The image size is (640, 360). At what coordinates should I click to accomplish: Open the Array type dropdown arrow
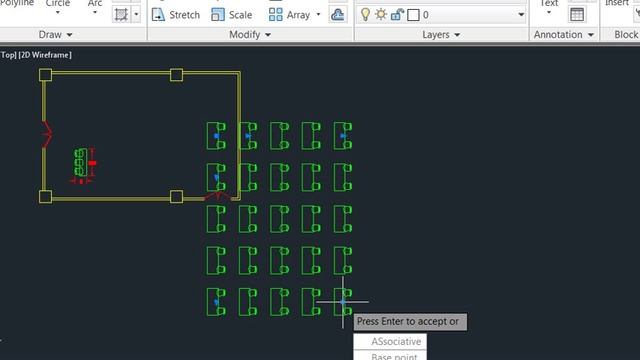[318, 15]
